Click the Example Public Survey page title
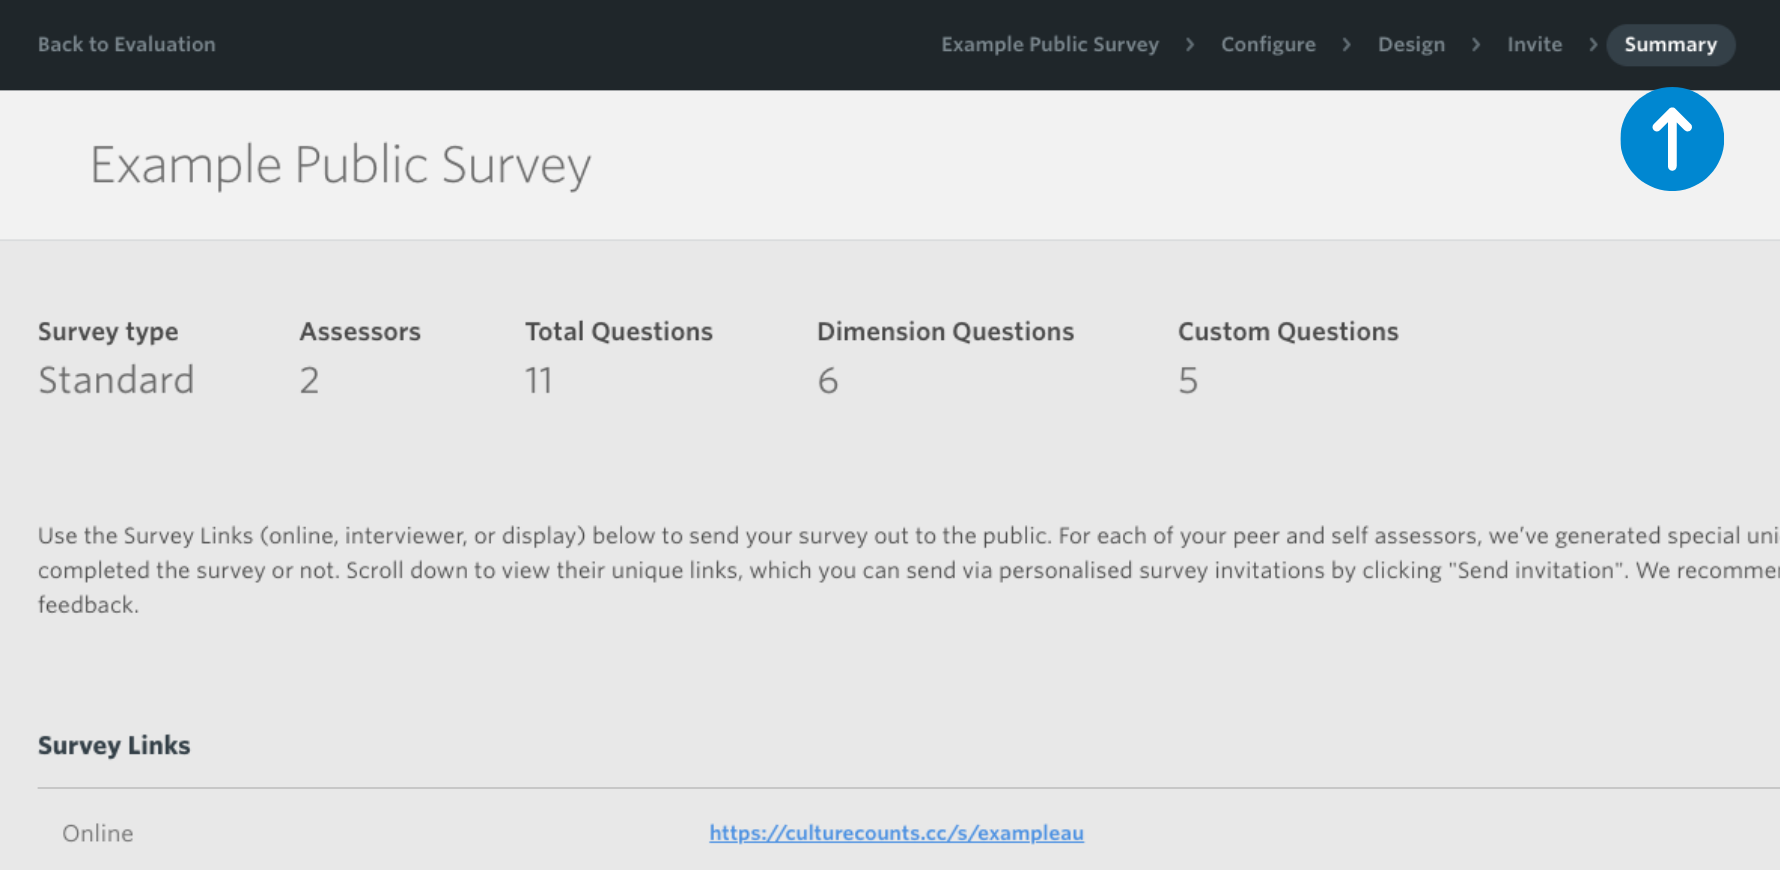Viewport: 1780px width, 870px height. 340,165
